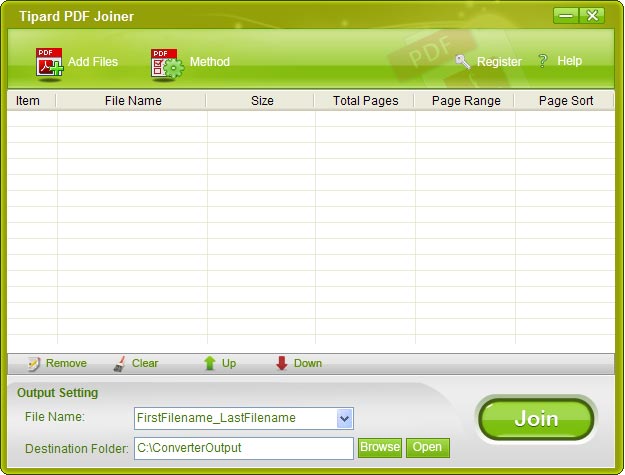625x475 pixels.
Task: Click the Clear broom icon
Action: 119,363
